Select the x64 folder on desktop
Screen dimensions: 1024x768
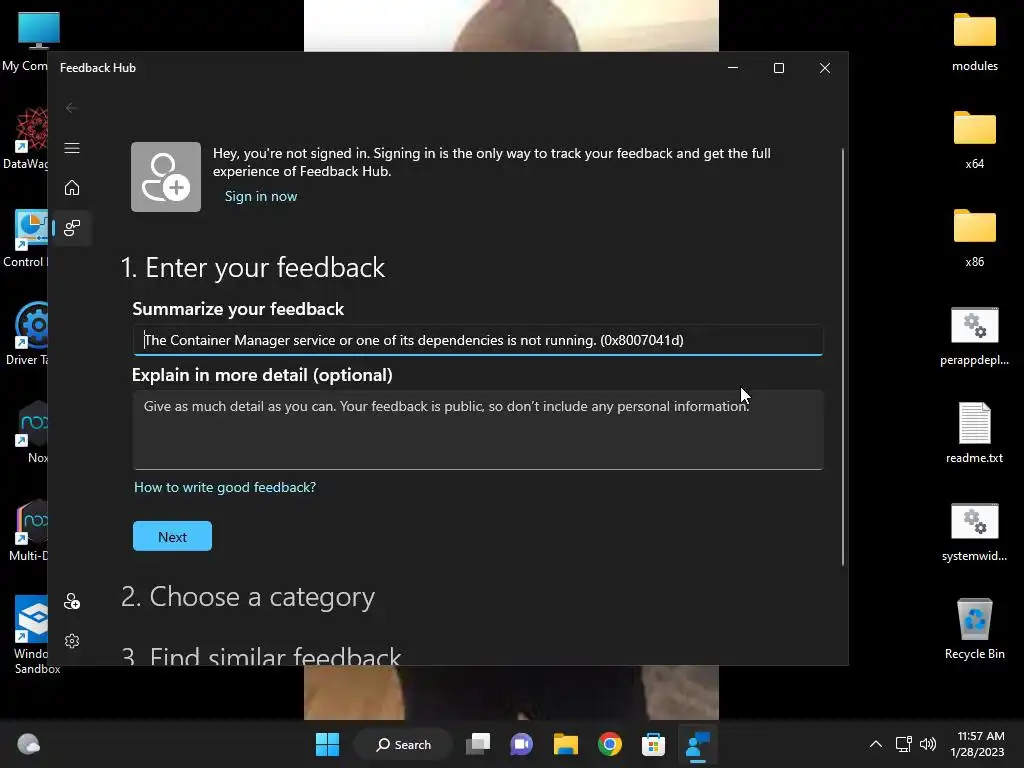pyautogui.click(x=974, y=140)
